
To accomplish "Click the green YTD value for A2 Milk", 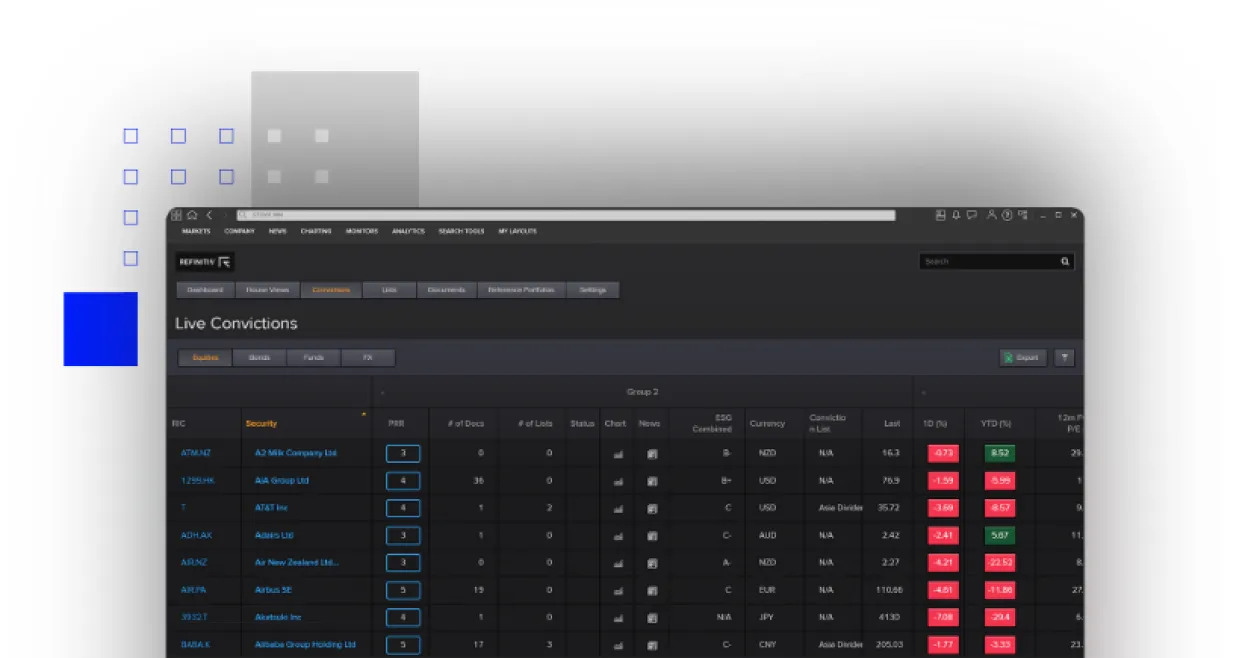I will point(999,453).
